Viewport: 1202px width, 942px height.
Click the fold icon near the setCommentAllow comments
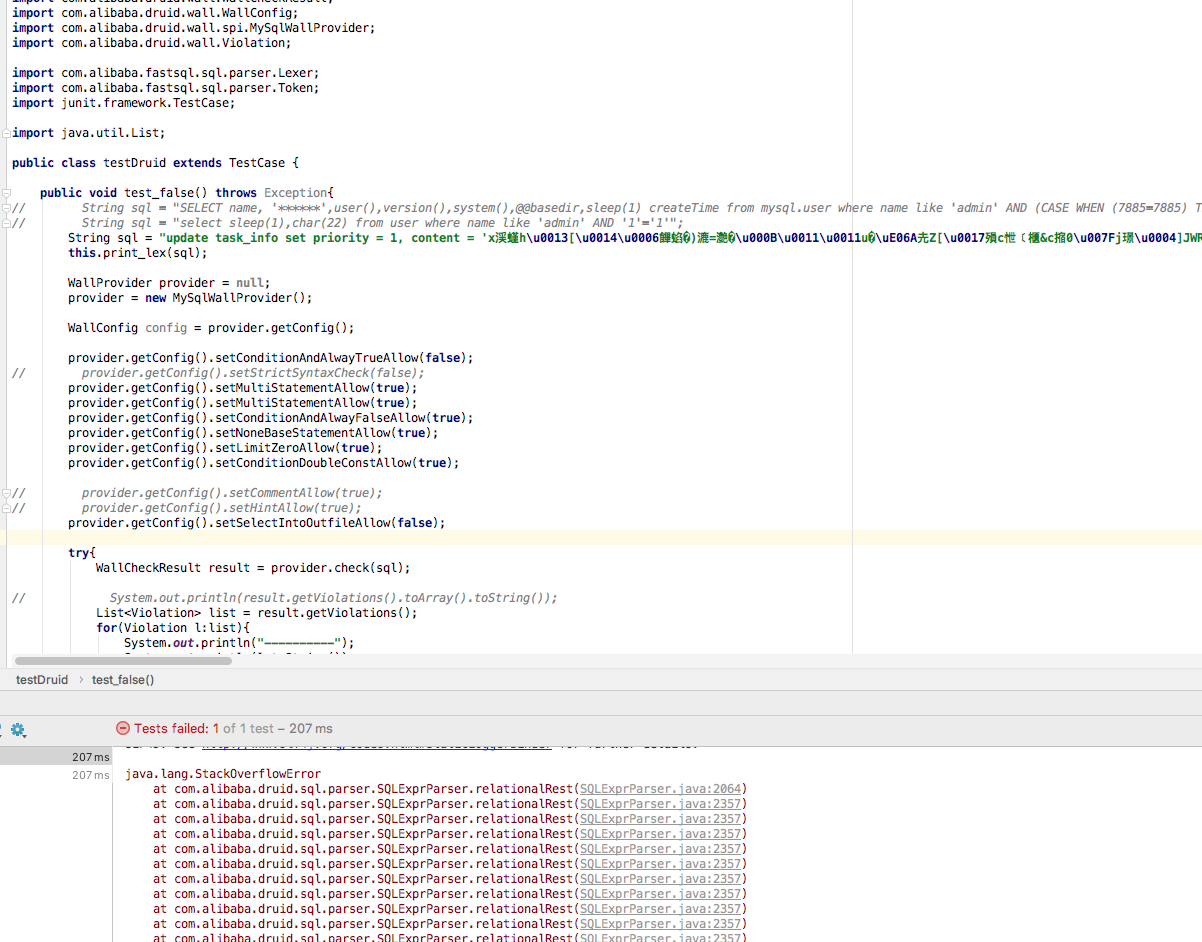4,492
